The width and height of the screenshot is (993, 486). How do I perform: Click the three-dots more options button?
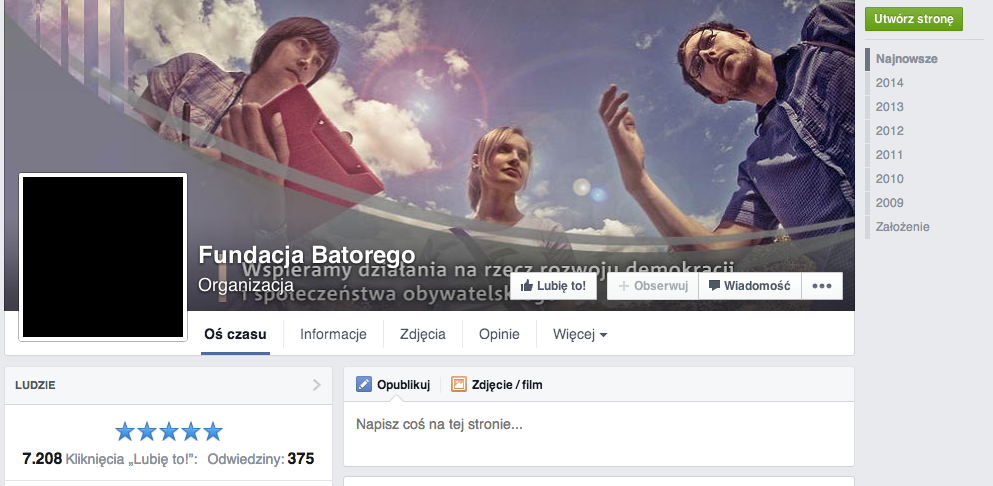[x=822, y=286]
